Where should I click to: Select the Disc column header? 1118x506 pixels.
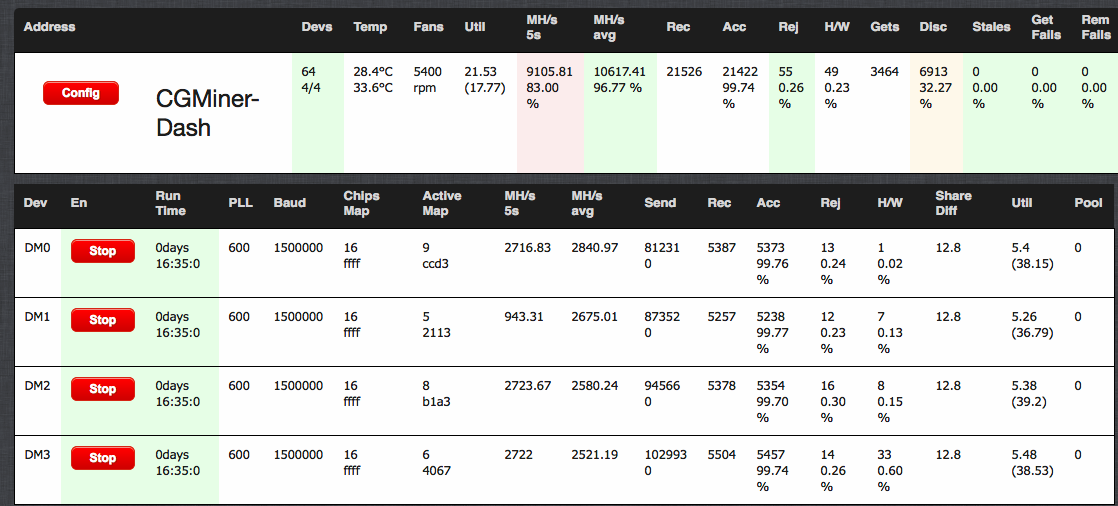click(x=933, y=27)
